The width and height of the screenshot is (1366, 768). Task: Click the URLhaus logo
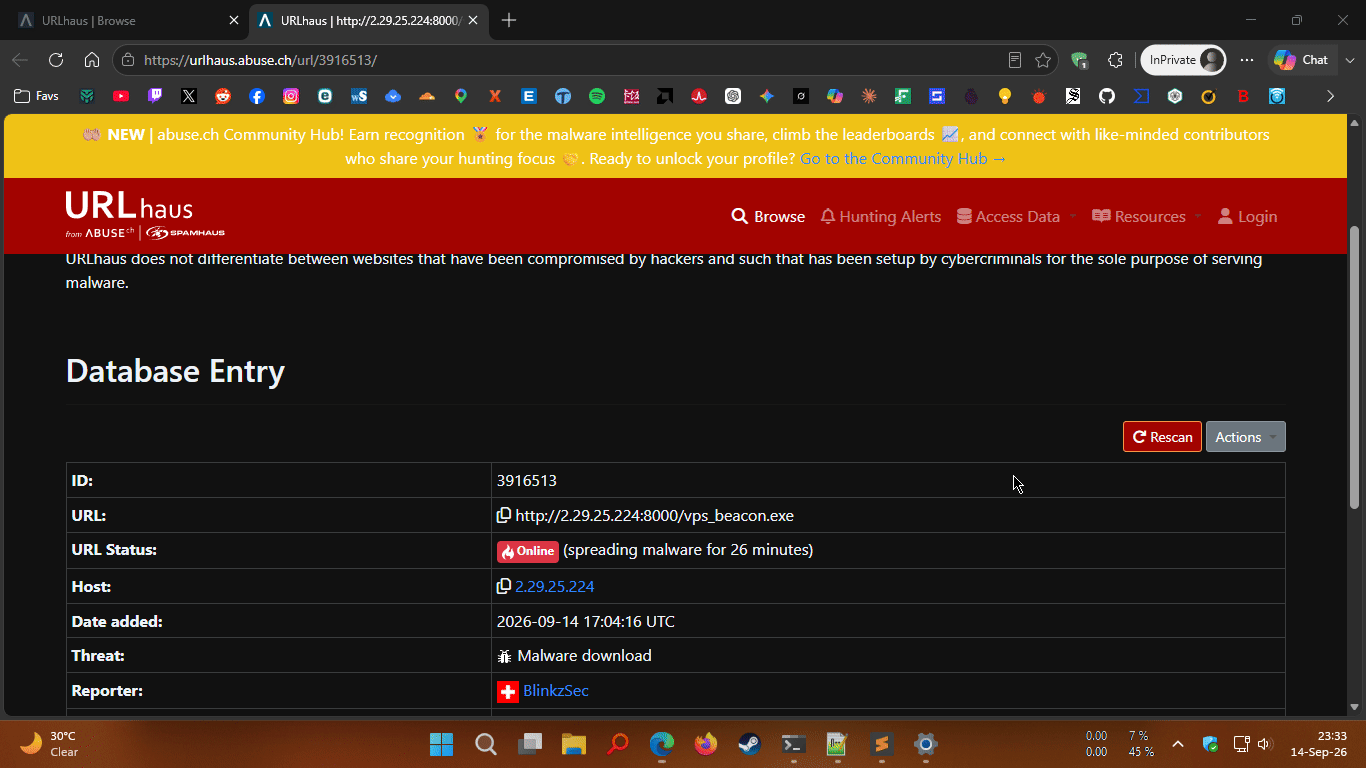145,216
